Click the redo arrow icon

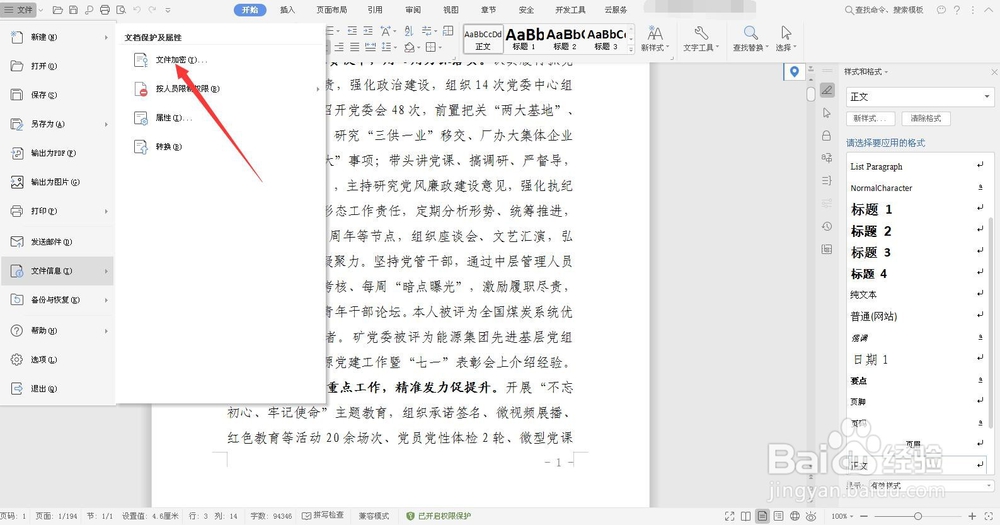tap(152, 10)
